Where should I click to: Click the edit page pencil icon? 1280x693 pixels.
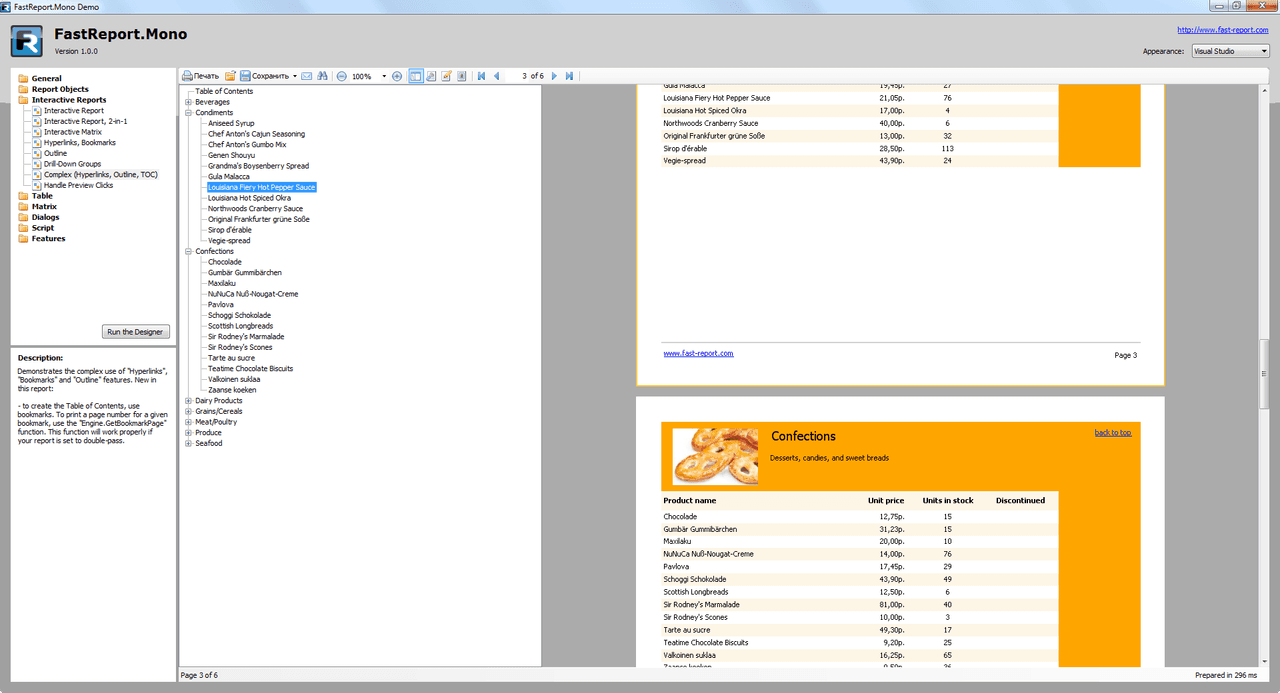tap(447, 76)
